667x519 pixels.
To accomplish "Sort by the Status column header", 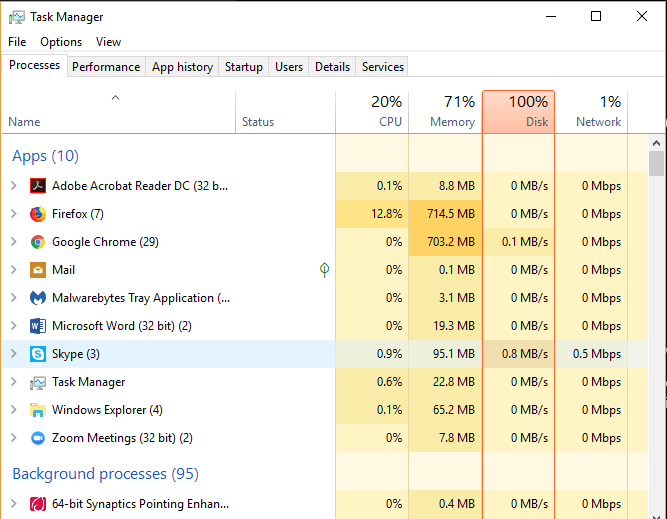I will [285, 112].
